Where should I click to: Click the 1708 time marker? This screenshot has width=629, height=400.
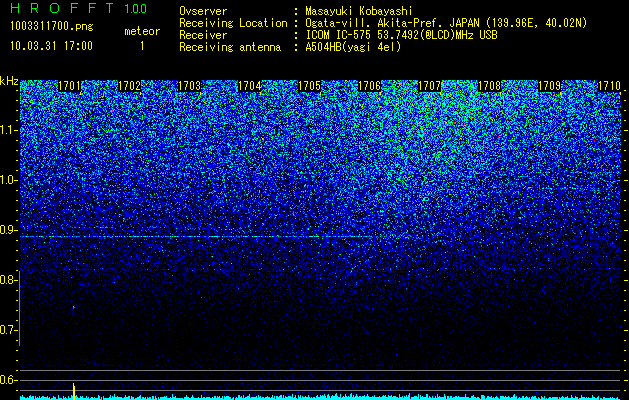pos(489,86)
